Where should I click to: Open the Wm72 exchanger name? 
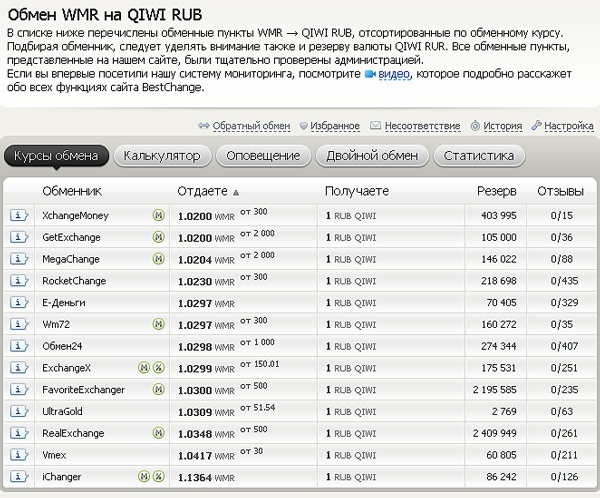point(56,325)
